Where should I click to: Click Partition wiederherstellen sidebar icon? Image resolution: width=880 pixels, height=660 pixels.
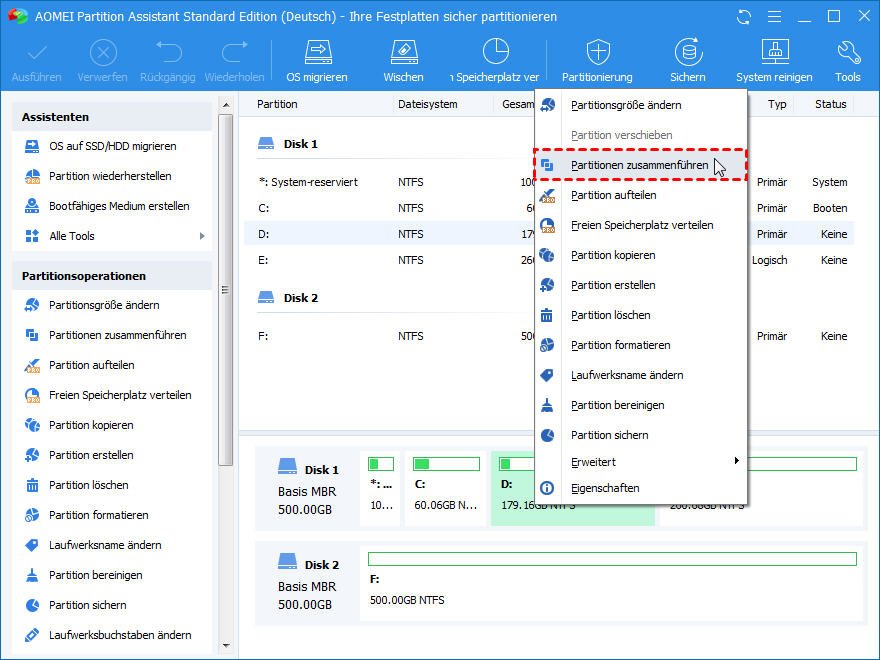point(32,176)
